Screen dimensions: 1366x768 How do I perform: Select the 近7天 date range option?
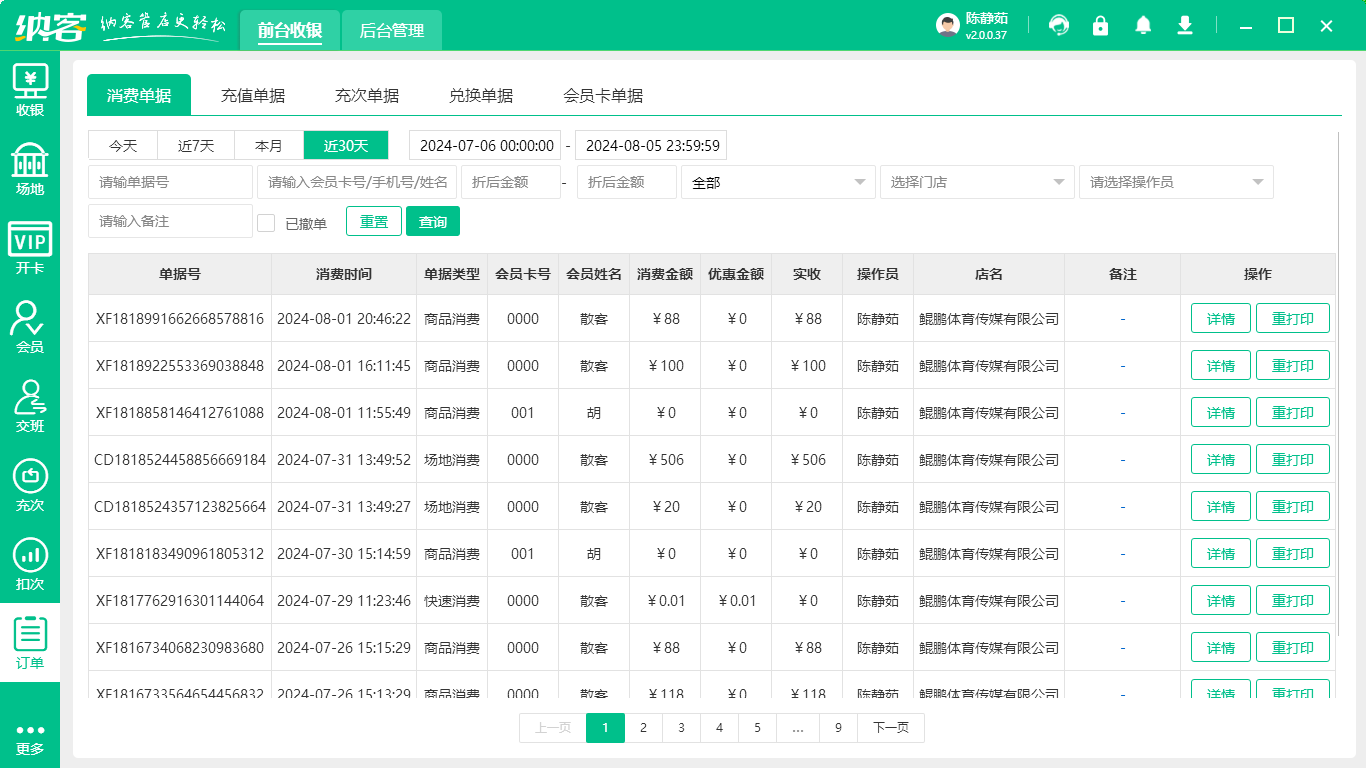(x=196, y=146)
